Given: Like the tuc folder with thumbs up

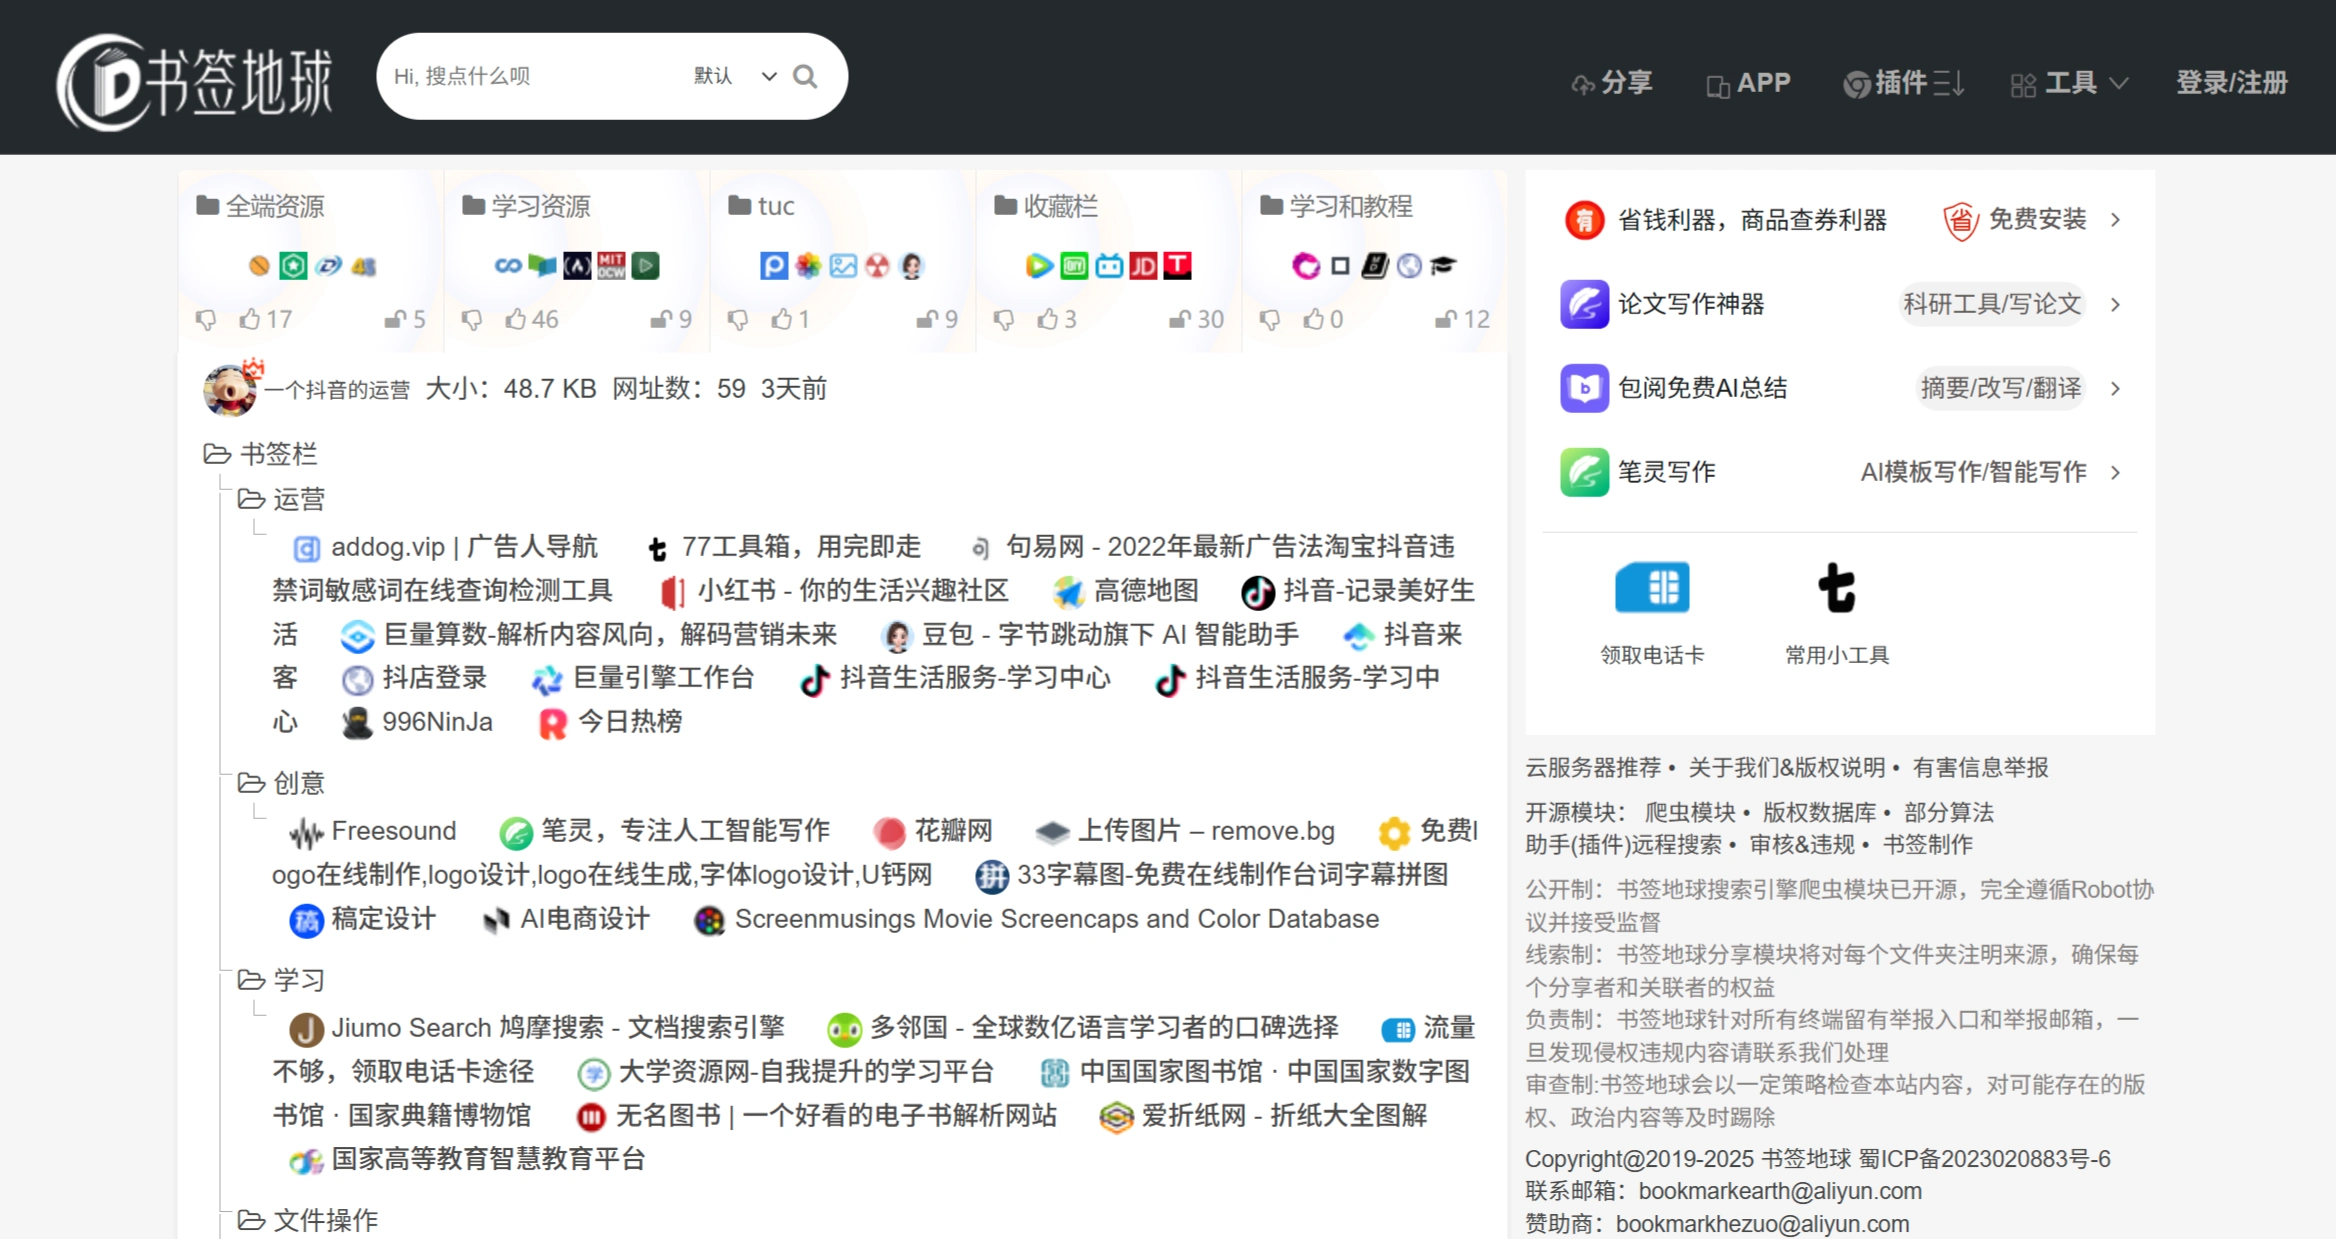Looking at the screenshot, I should (782, 319).
